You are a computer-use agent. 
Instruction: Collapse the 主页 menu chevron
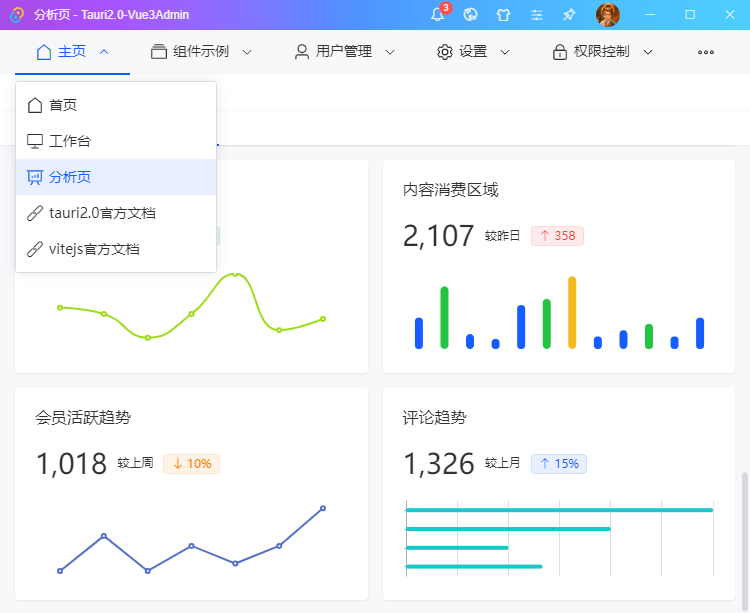[x=104, y=52]
